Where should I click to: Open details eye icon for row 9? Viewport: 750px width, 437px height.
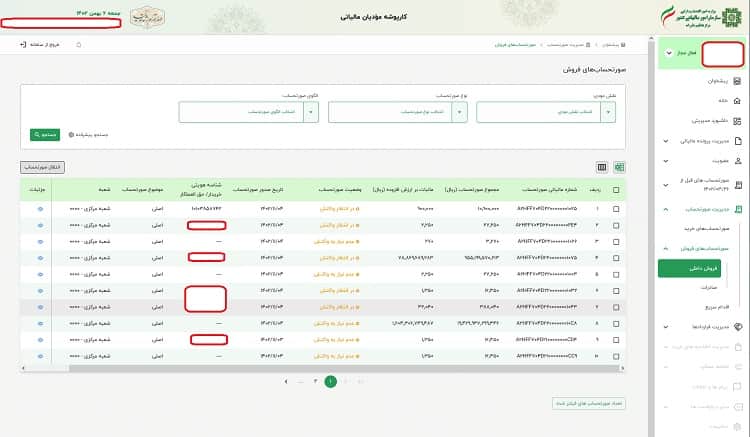40,340
